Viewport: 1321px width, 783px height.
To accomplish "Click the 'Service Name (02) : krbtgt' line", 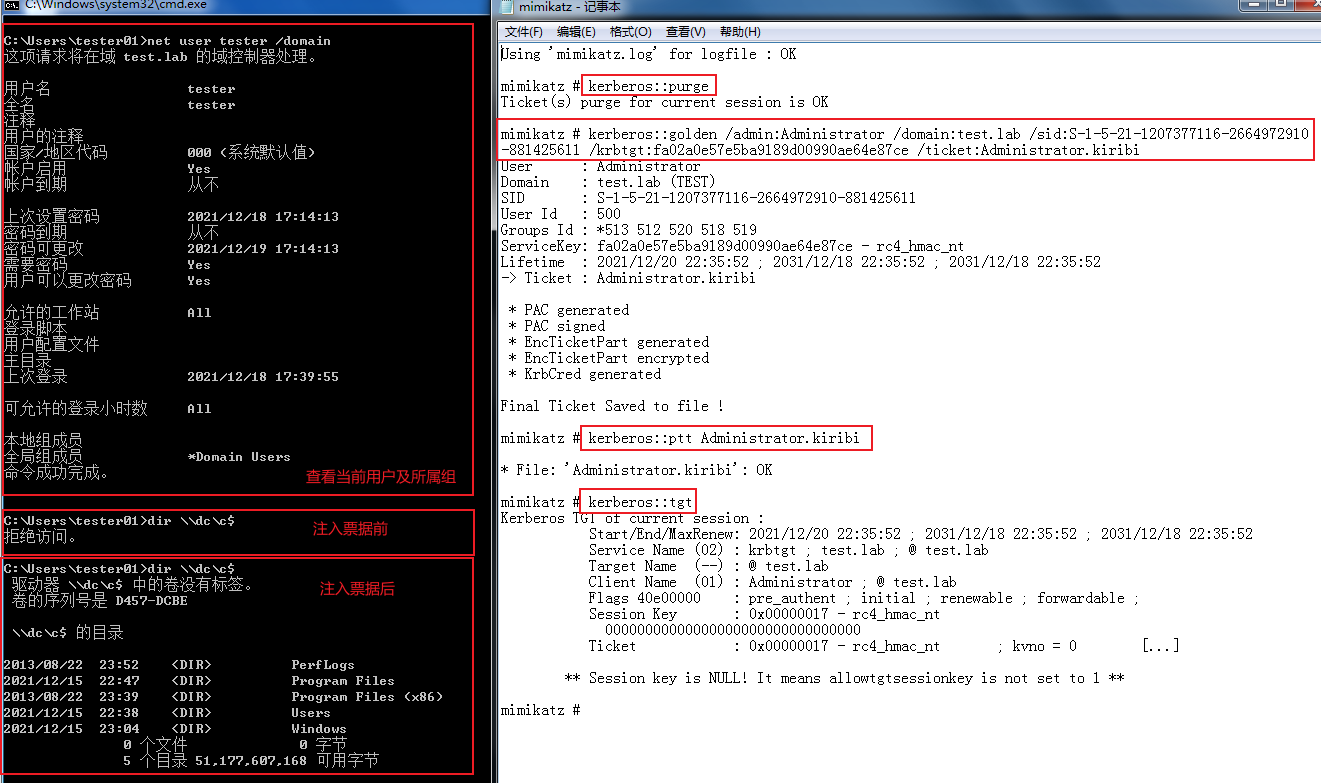I will point(788,550).
